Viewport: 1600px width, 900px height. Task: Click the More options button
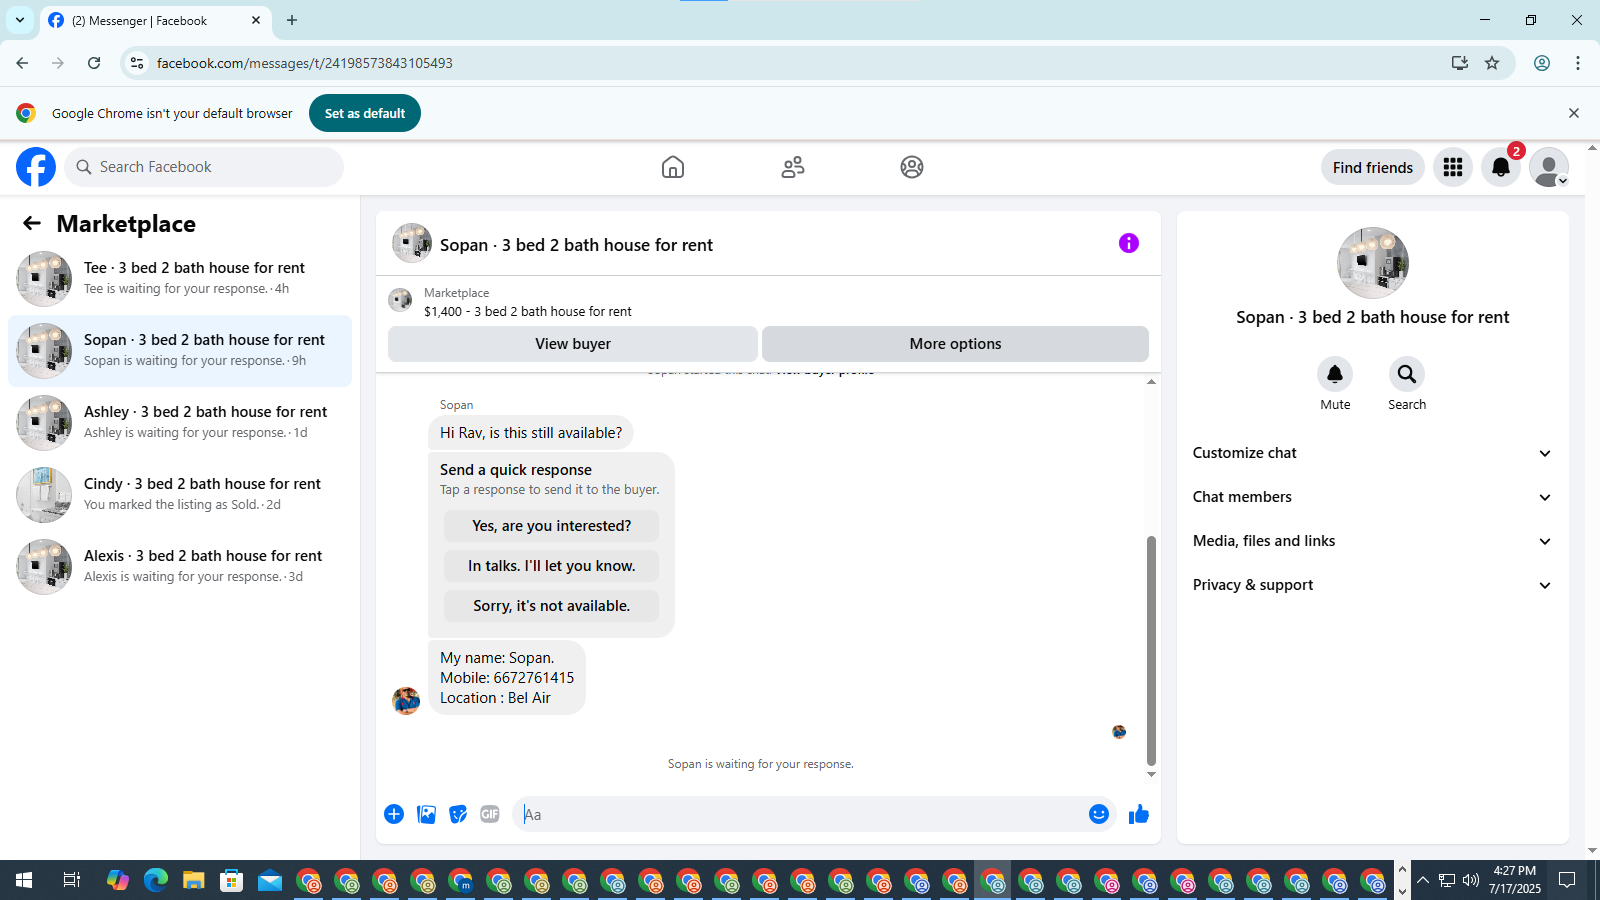pos(955,344)
